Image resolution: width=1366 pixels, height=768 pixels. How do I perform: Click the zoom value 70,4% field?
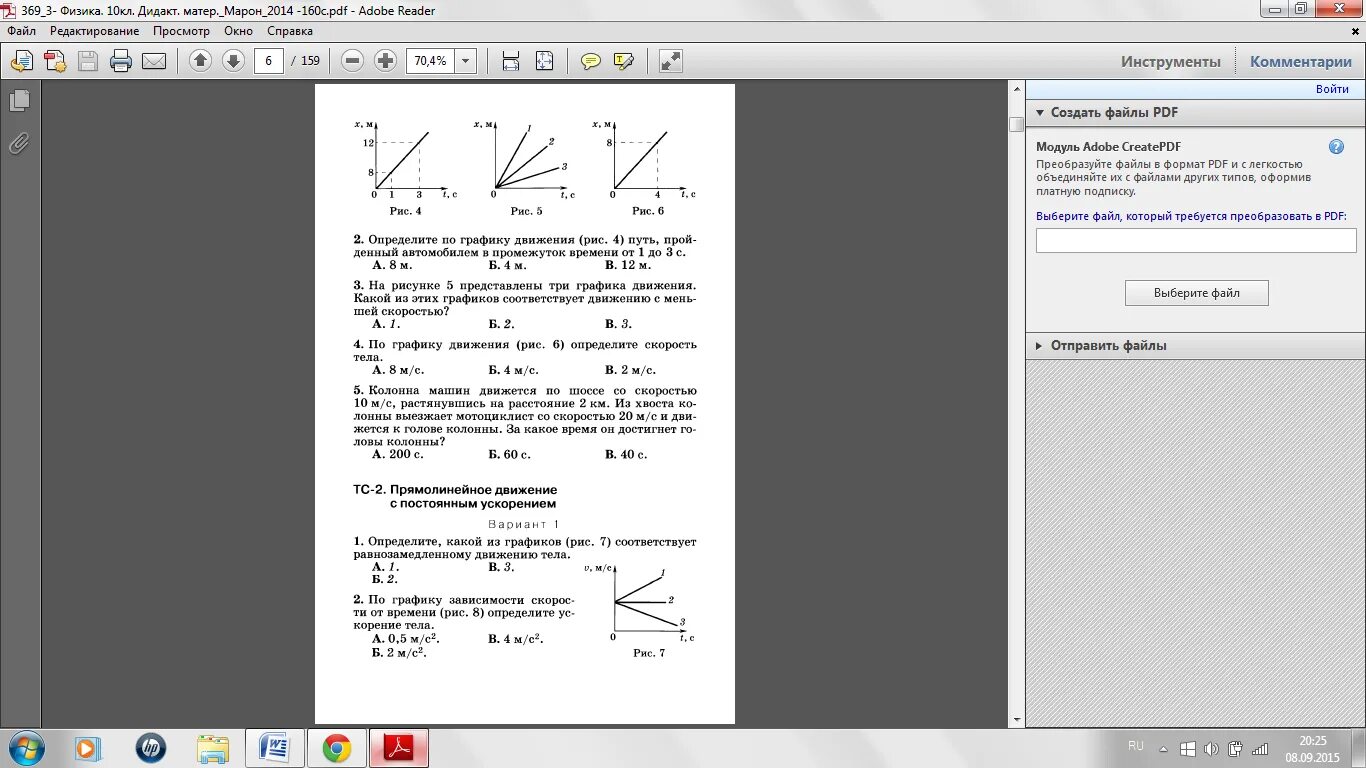click(430, 61)
